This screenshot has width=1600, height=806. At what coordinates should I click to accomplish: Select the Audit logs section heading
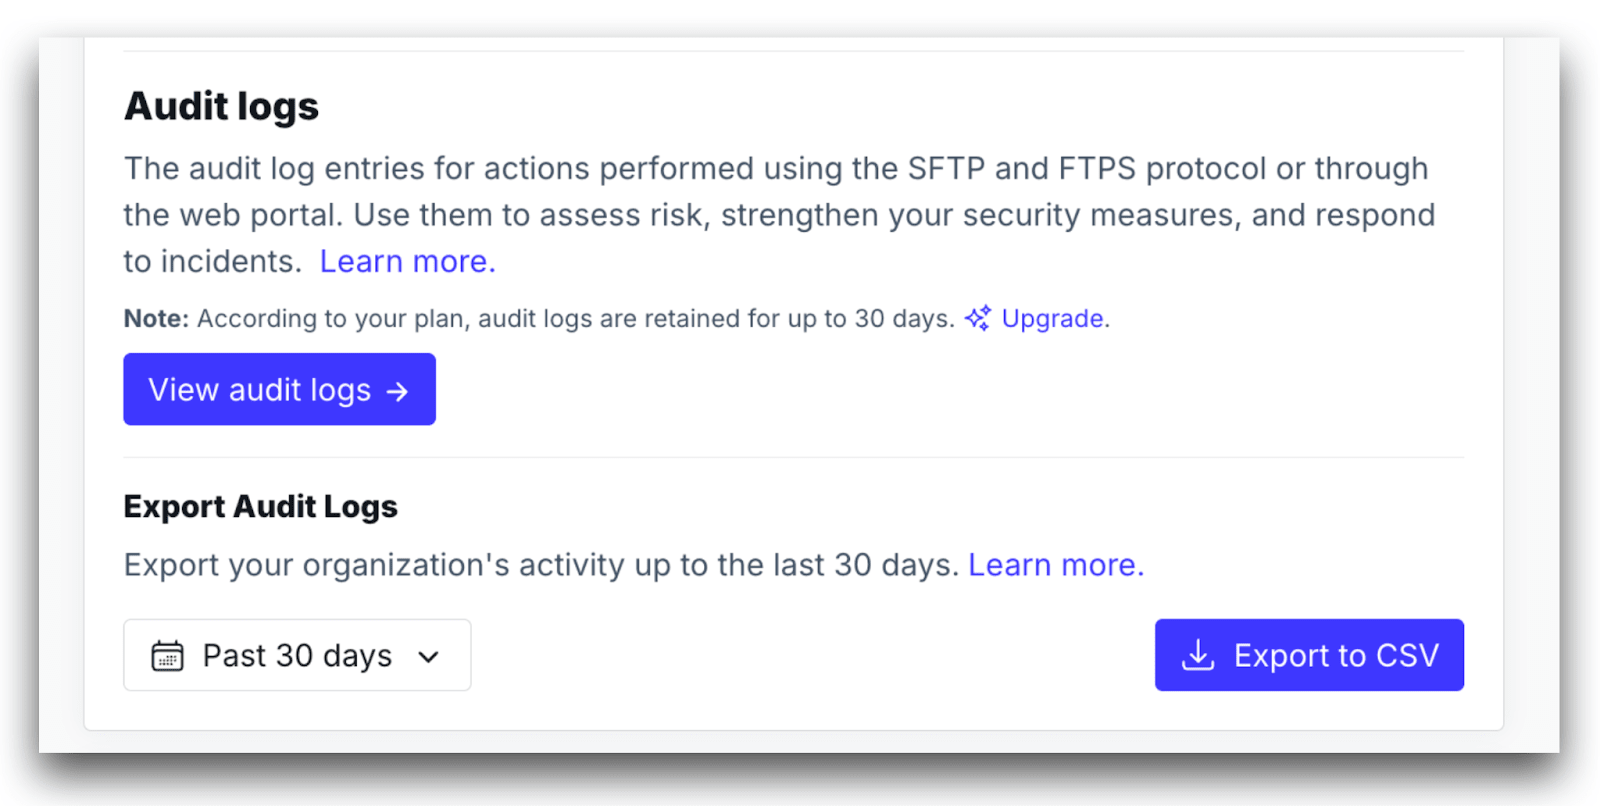(220, 106)
